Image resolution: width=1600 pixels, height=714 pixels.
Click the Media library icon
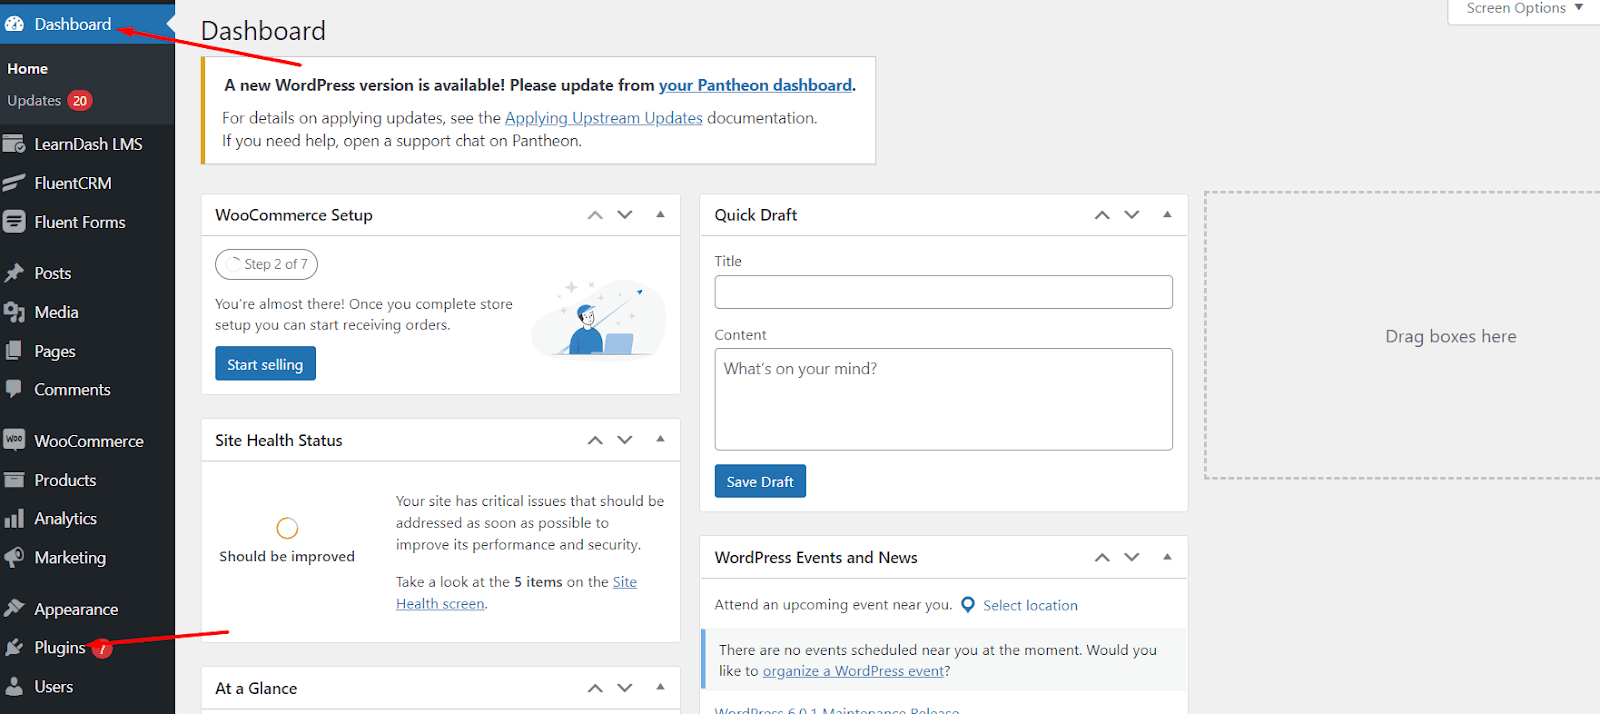point(14,312)
